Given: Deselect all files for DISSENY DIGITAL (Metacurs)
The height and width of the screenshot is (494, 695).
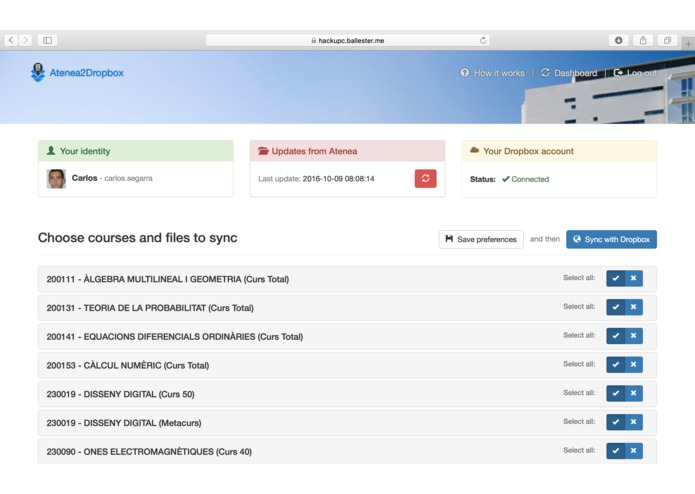Looking at the screenshot, I should coord(633,422).
